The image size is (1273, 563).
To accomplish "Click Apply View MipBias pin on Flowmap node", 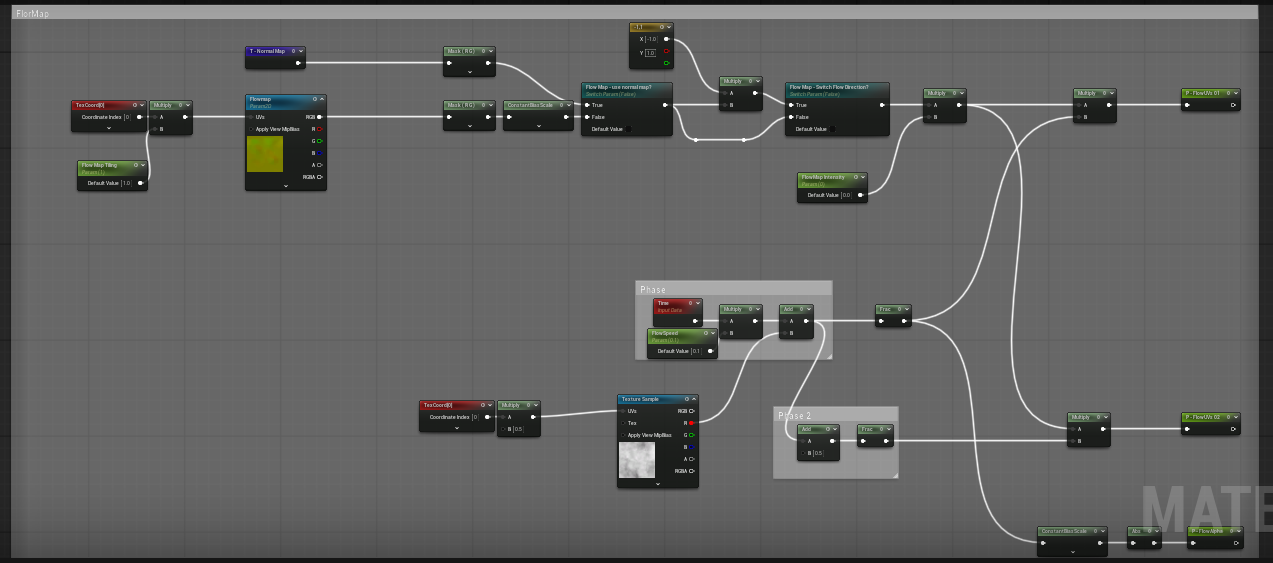I will pyautogui.click(x=252, y=129).
